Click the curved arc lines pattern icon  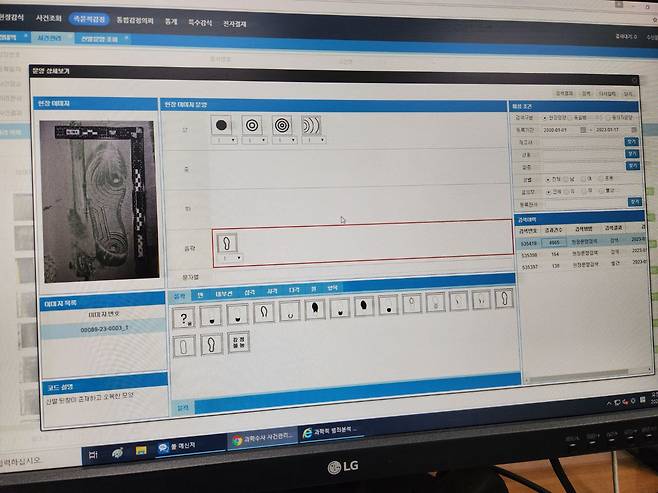(313, 127)
